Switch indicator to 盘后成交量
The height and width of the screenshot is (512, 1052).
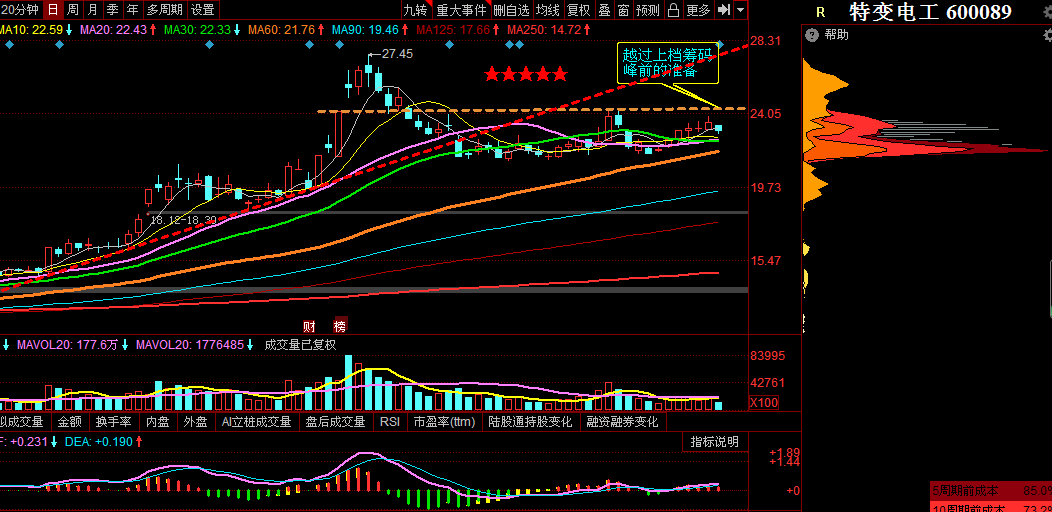(x=335, y=422)
